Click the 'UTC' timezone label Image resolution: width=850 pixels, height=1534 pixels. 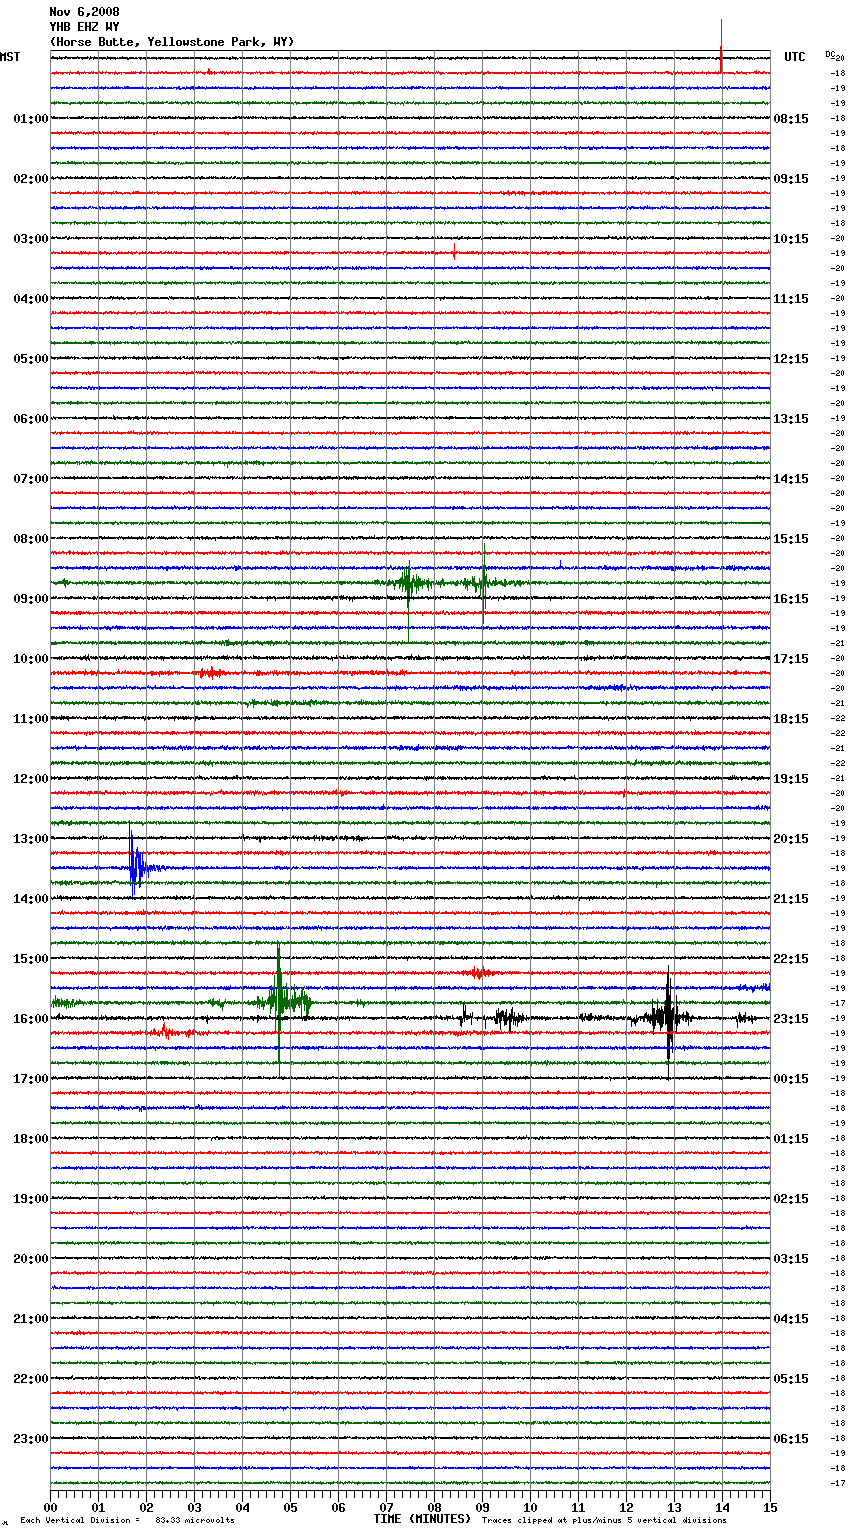click(795, 57)
